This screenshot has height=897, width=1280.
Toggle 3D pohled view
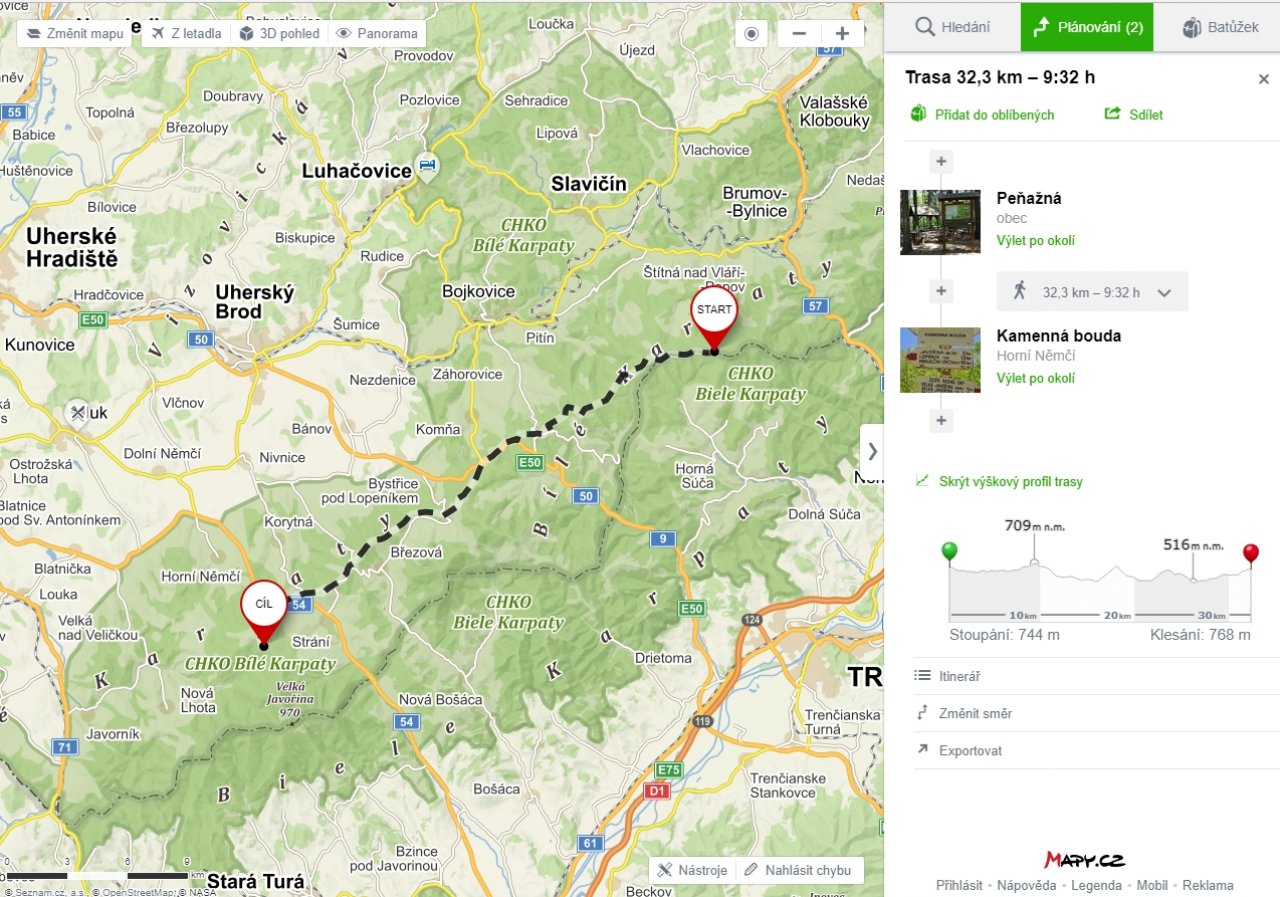click(x=281, y=33)
